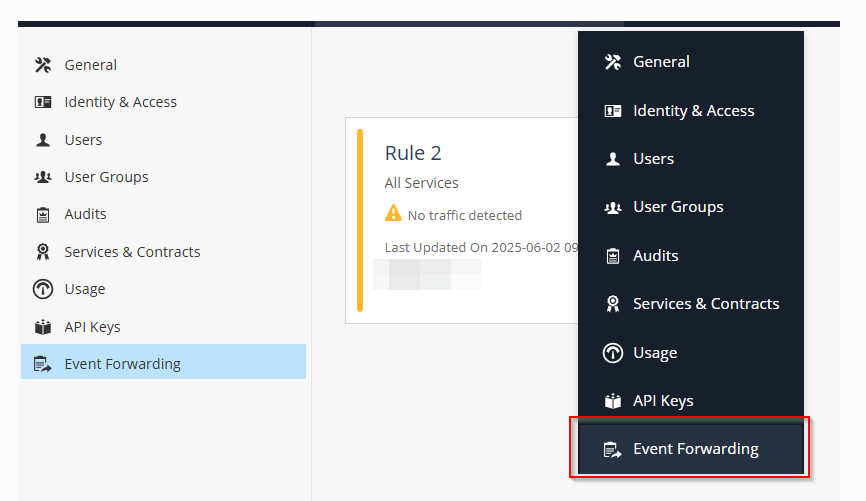Image resolution: width=866 pixels, height=501 pixels.
Task: Open User Groups from the dark menu
Action: [677, 207]
